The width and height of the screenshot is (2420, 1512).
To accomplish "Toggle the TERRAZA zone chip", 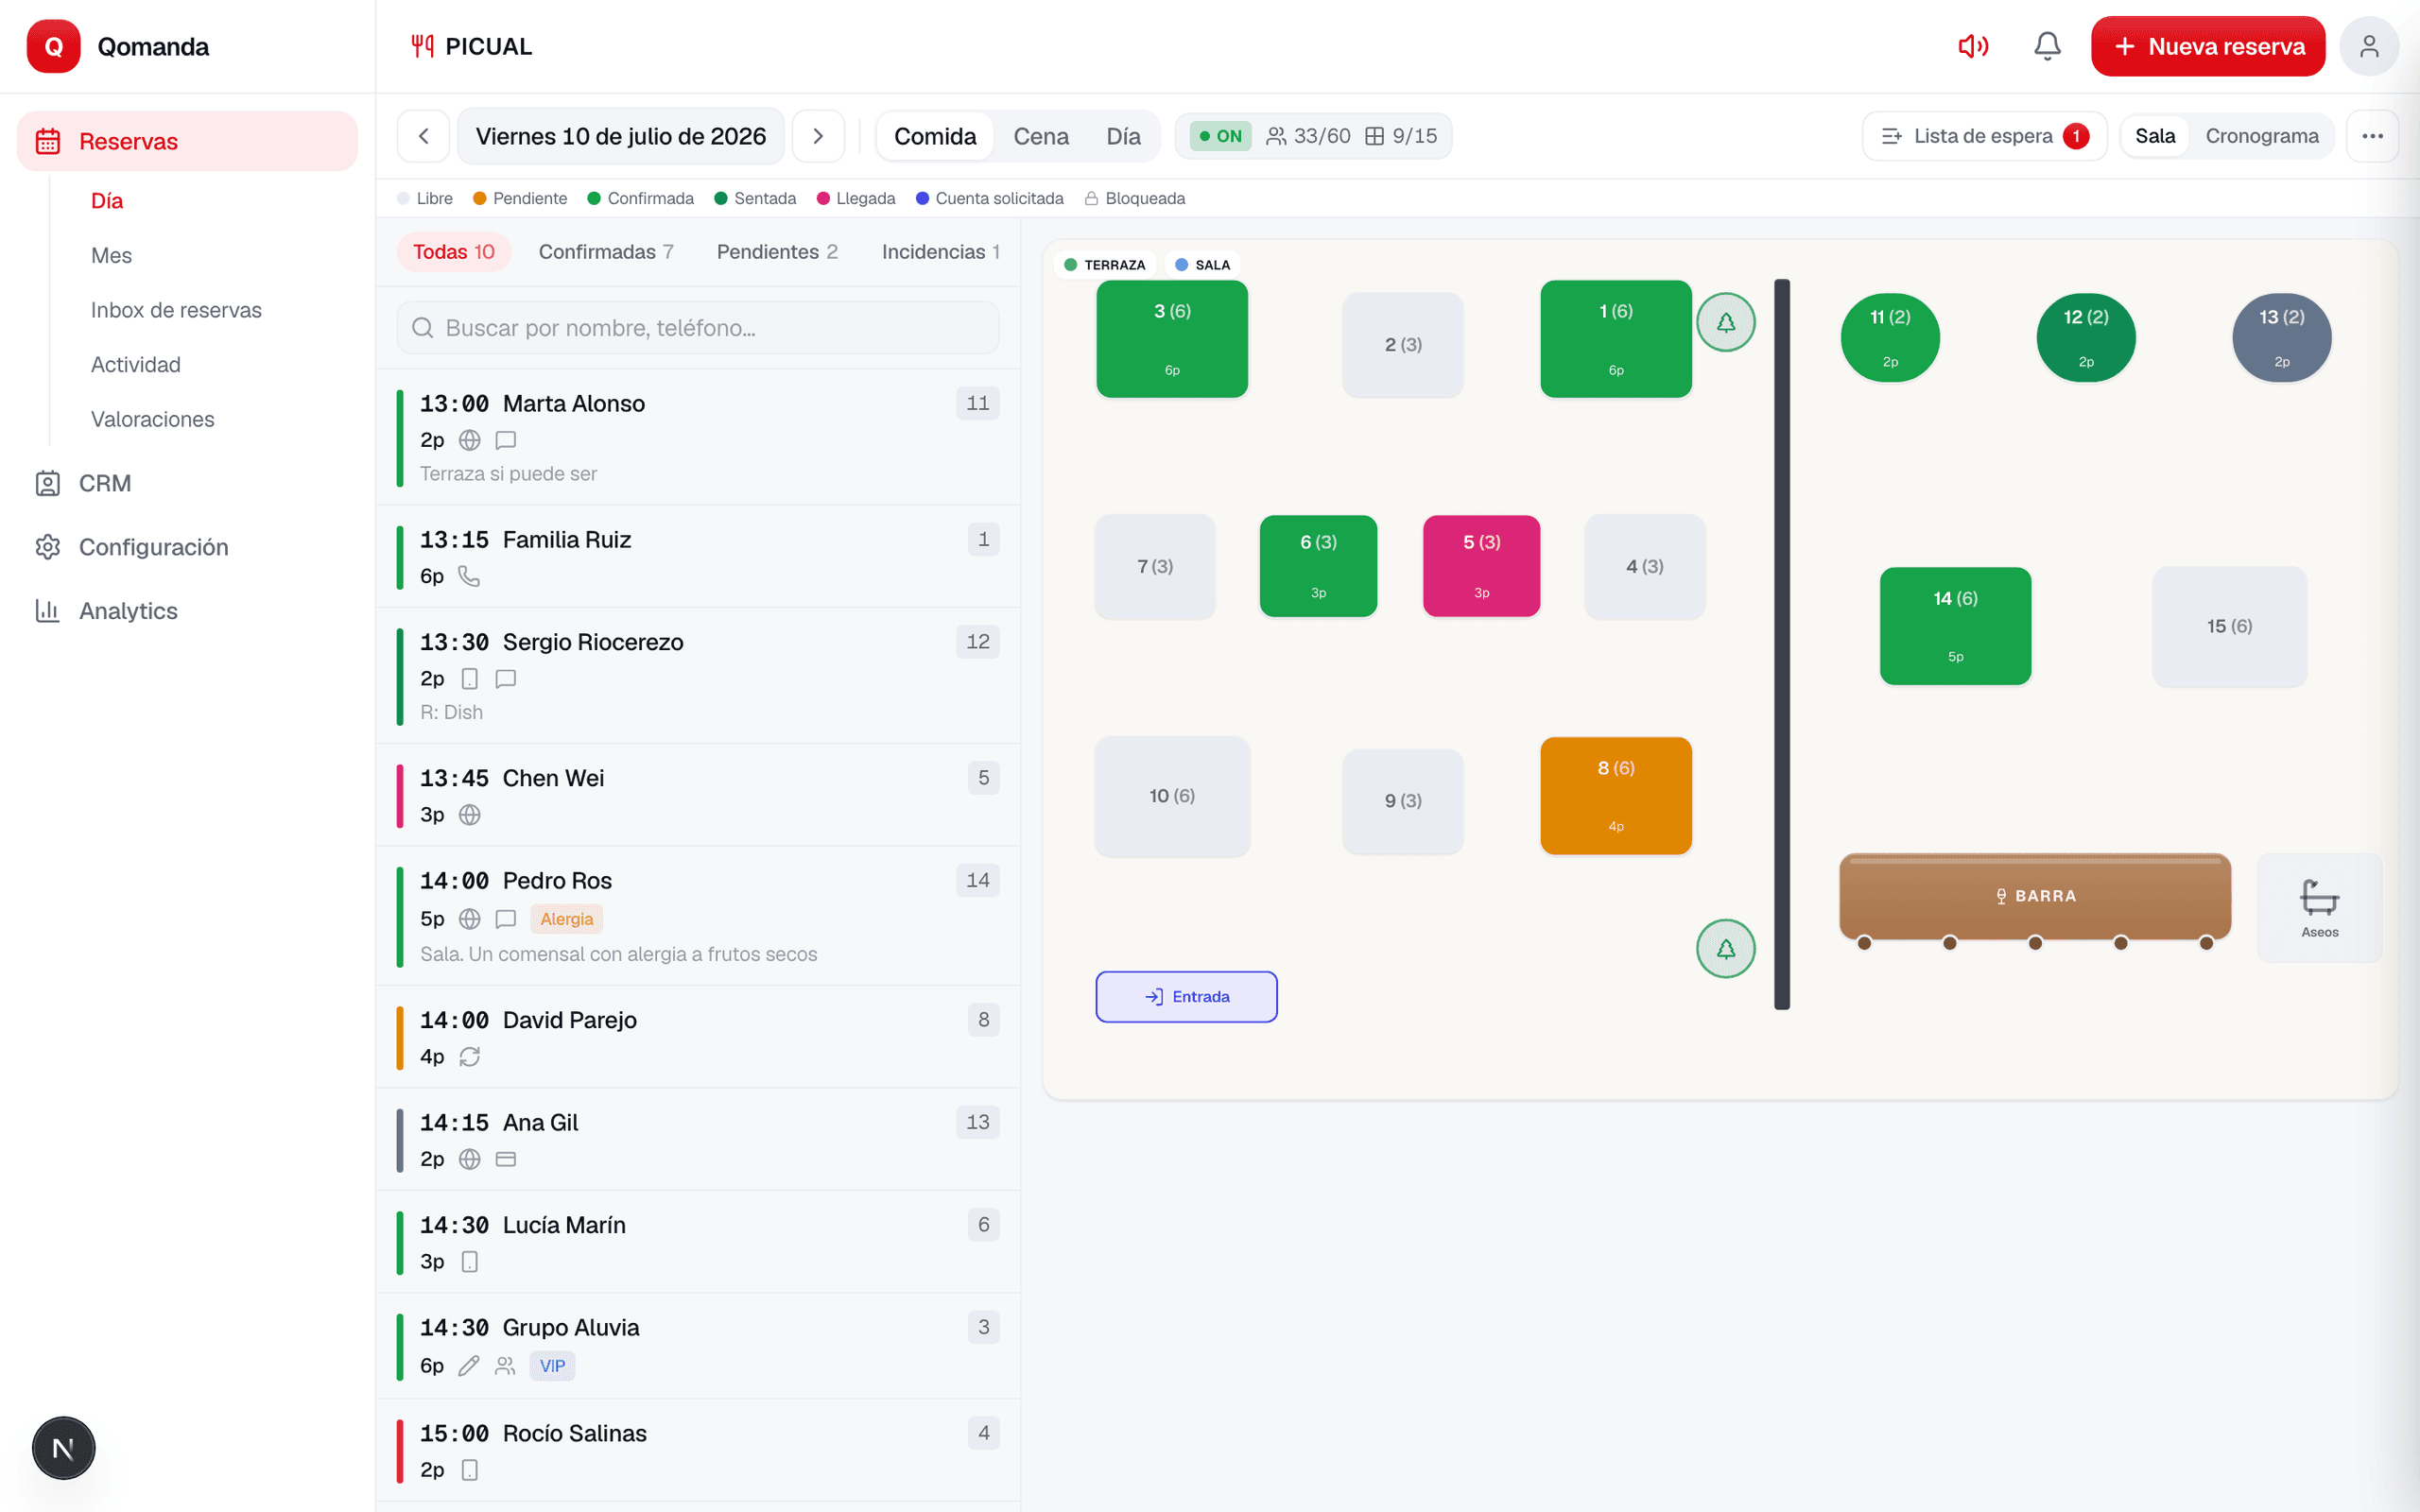I will coord(1105,265).
